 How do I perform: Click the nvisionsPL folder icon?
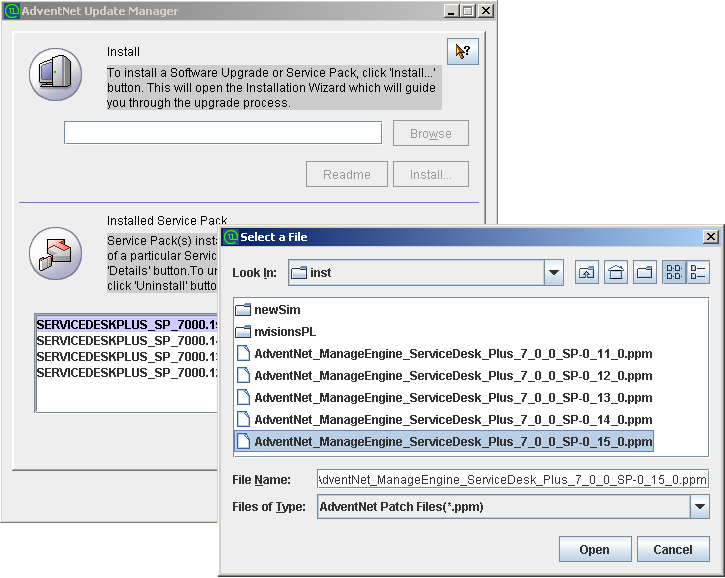click(243, 332)
